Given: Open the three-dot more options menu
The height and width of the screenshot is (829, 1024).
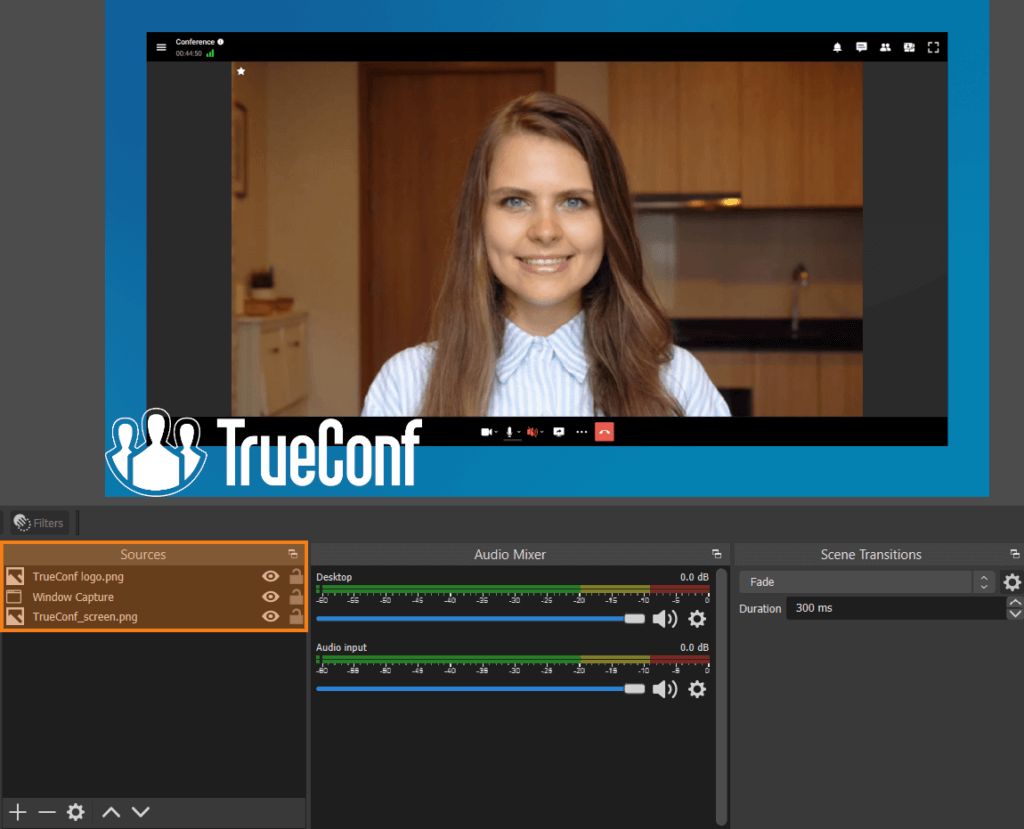Looking at the screenshot, I should point(582,432).
